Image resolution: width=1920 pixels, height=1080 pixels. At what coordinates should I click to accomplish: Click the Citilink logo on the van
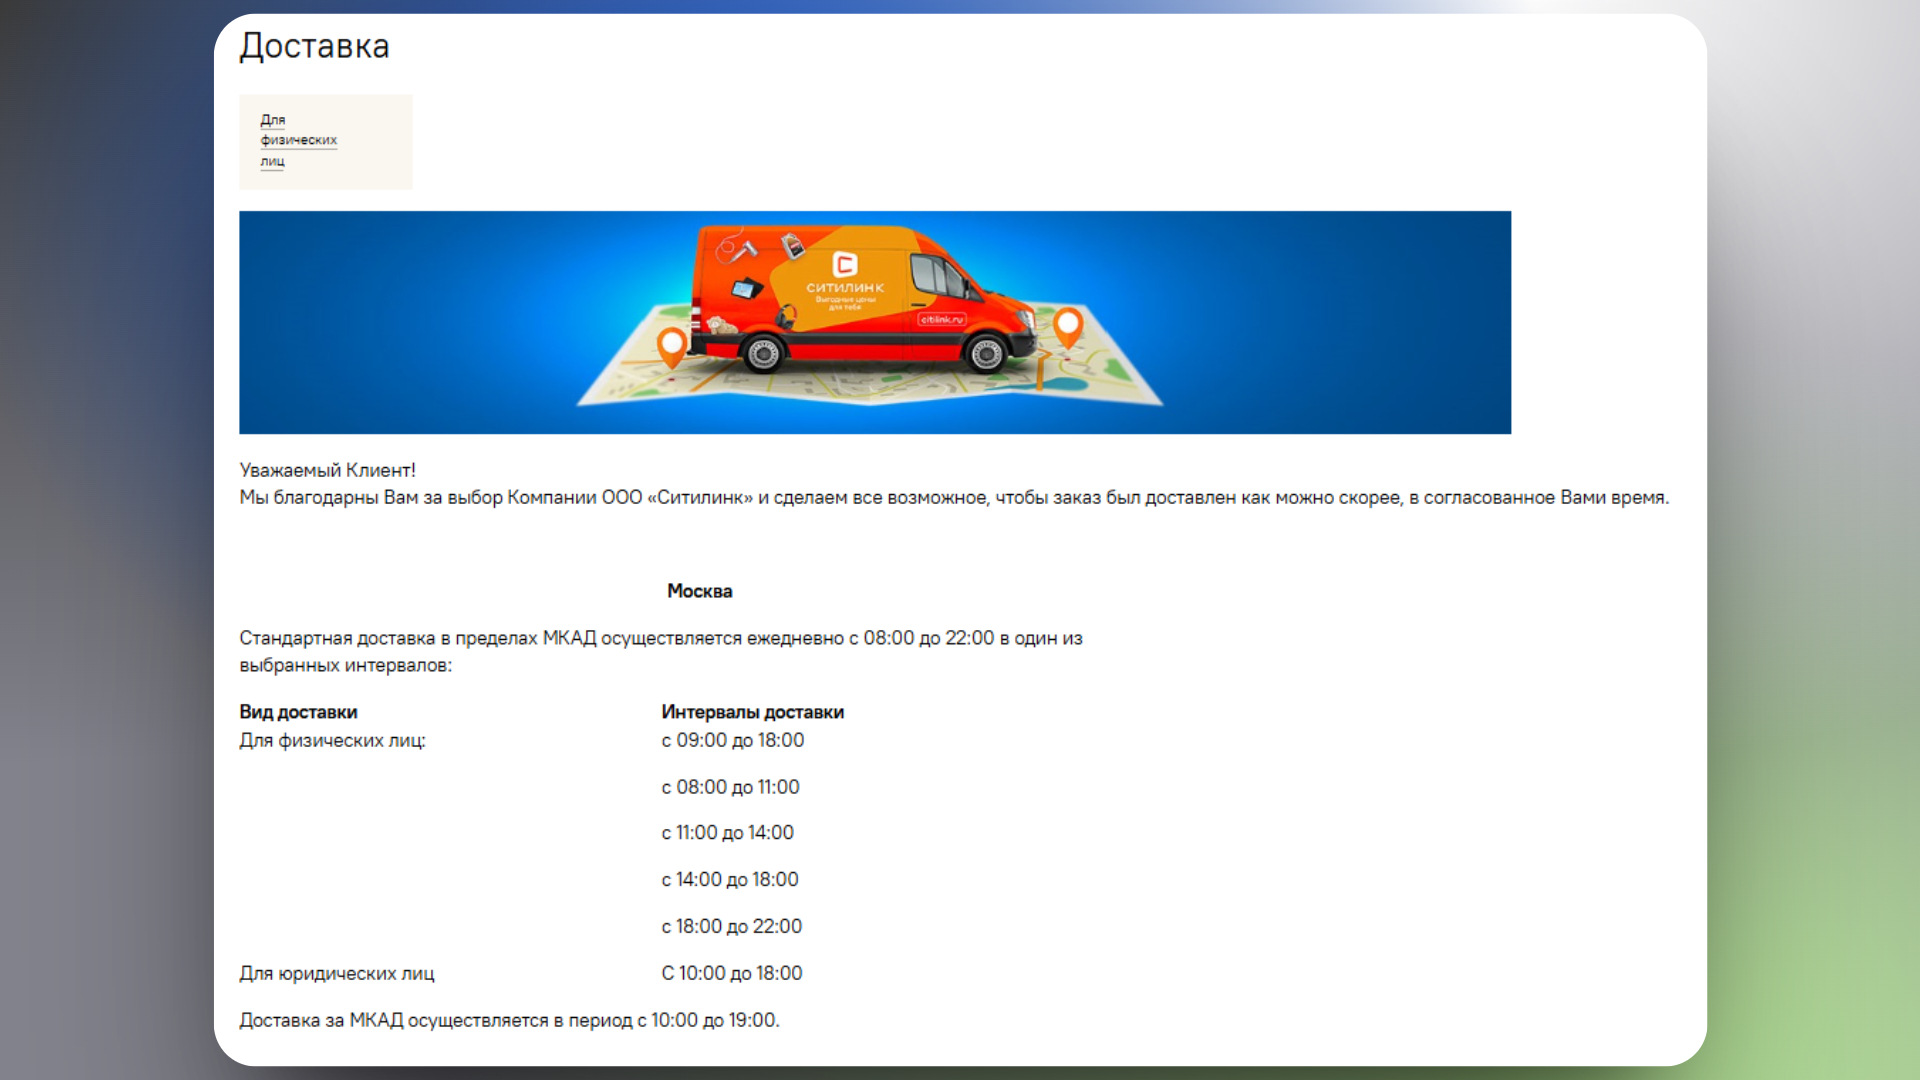coord(845,264)
